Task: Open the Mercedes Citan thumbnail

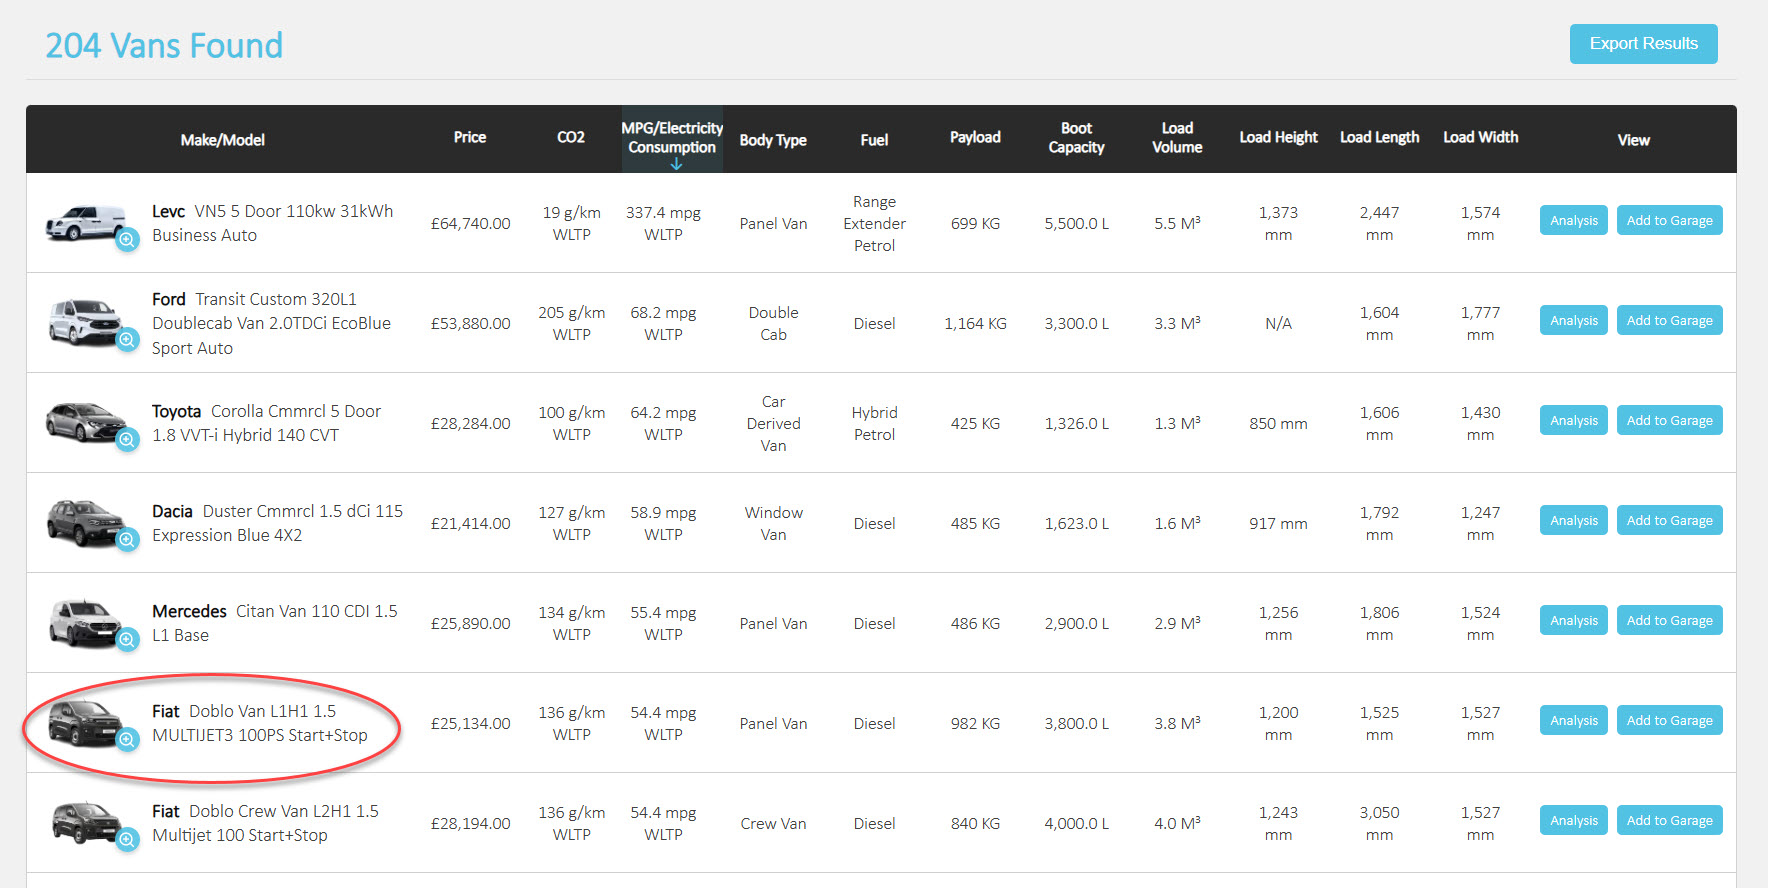Action: (x=85, y=622)
